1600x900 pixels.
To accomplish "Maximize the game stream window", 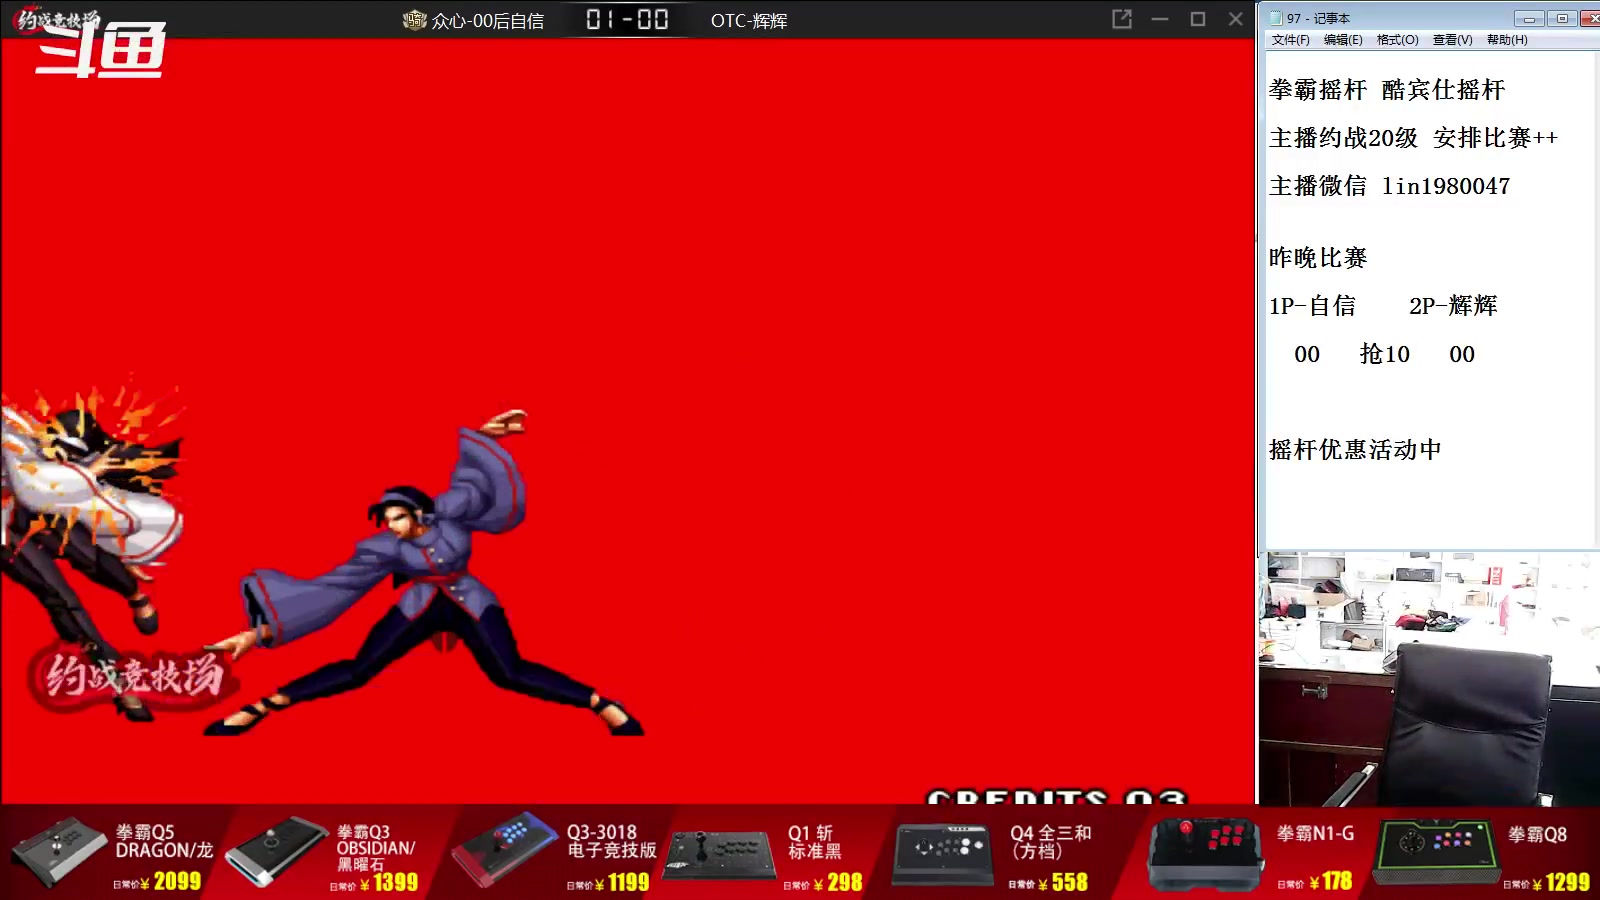I will click(x=1198, y=19).
